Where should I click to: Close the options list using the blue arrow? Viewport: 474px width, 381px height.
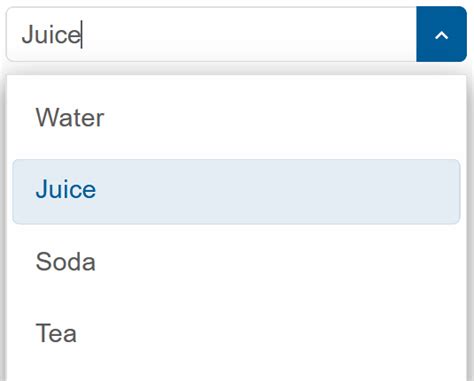(441, 34)
